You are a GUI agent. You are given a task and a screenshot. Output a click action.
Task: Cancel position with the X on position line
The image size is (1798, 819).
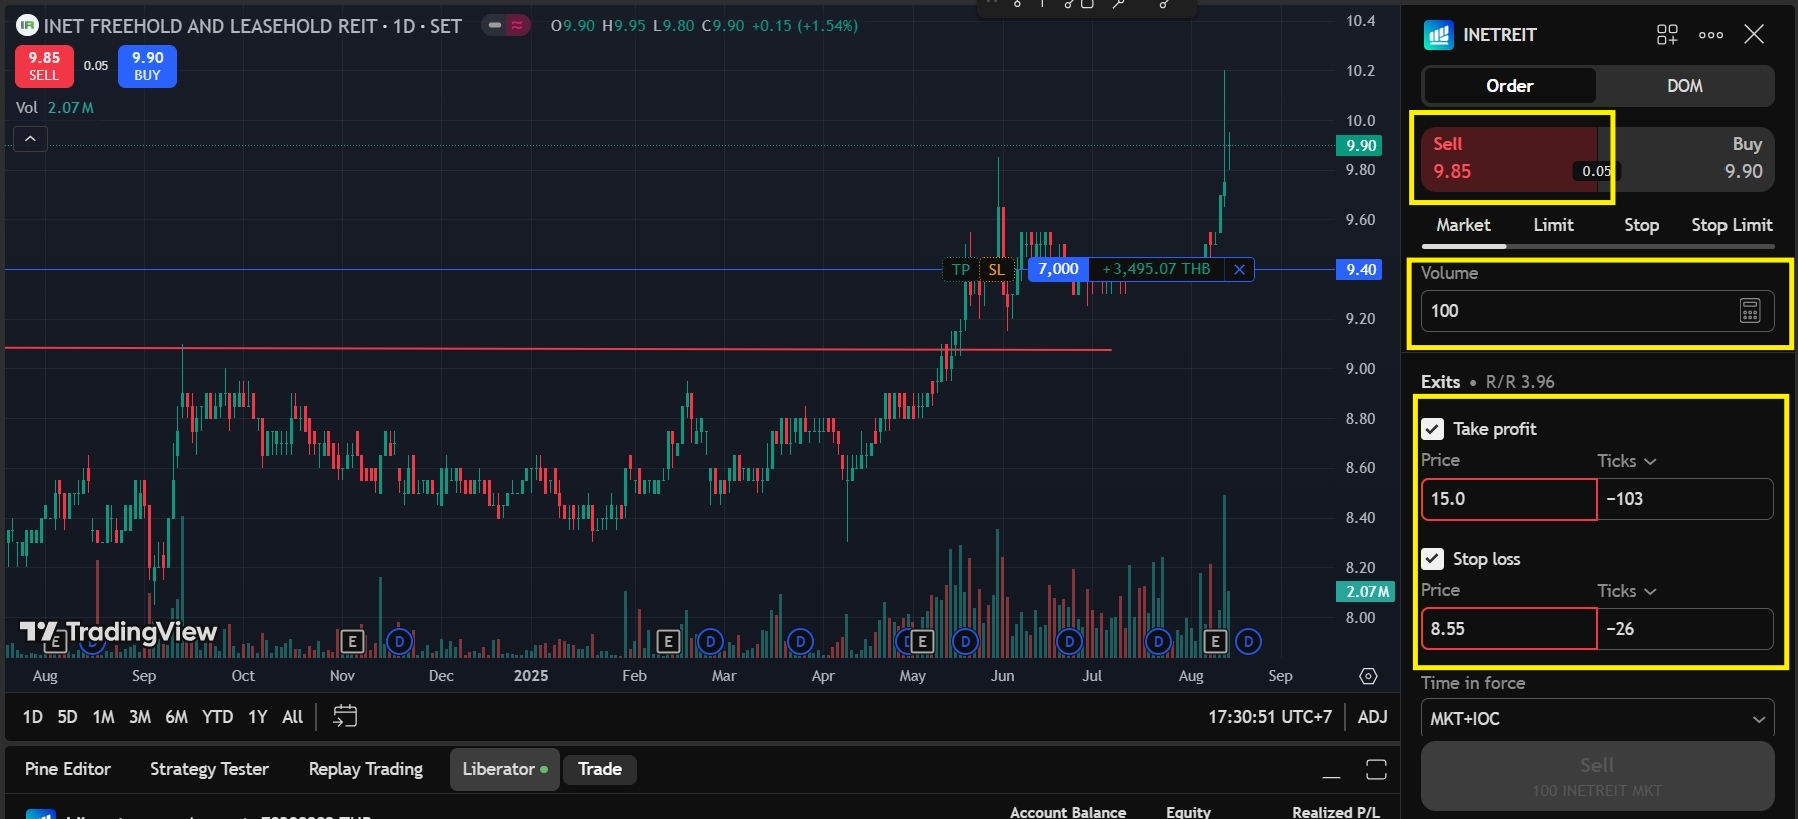1239,269
